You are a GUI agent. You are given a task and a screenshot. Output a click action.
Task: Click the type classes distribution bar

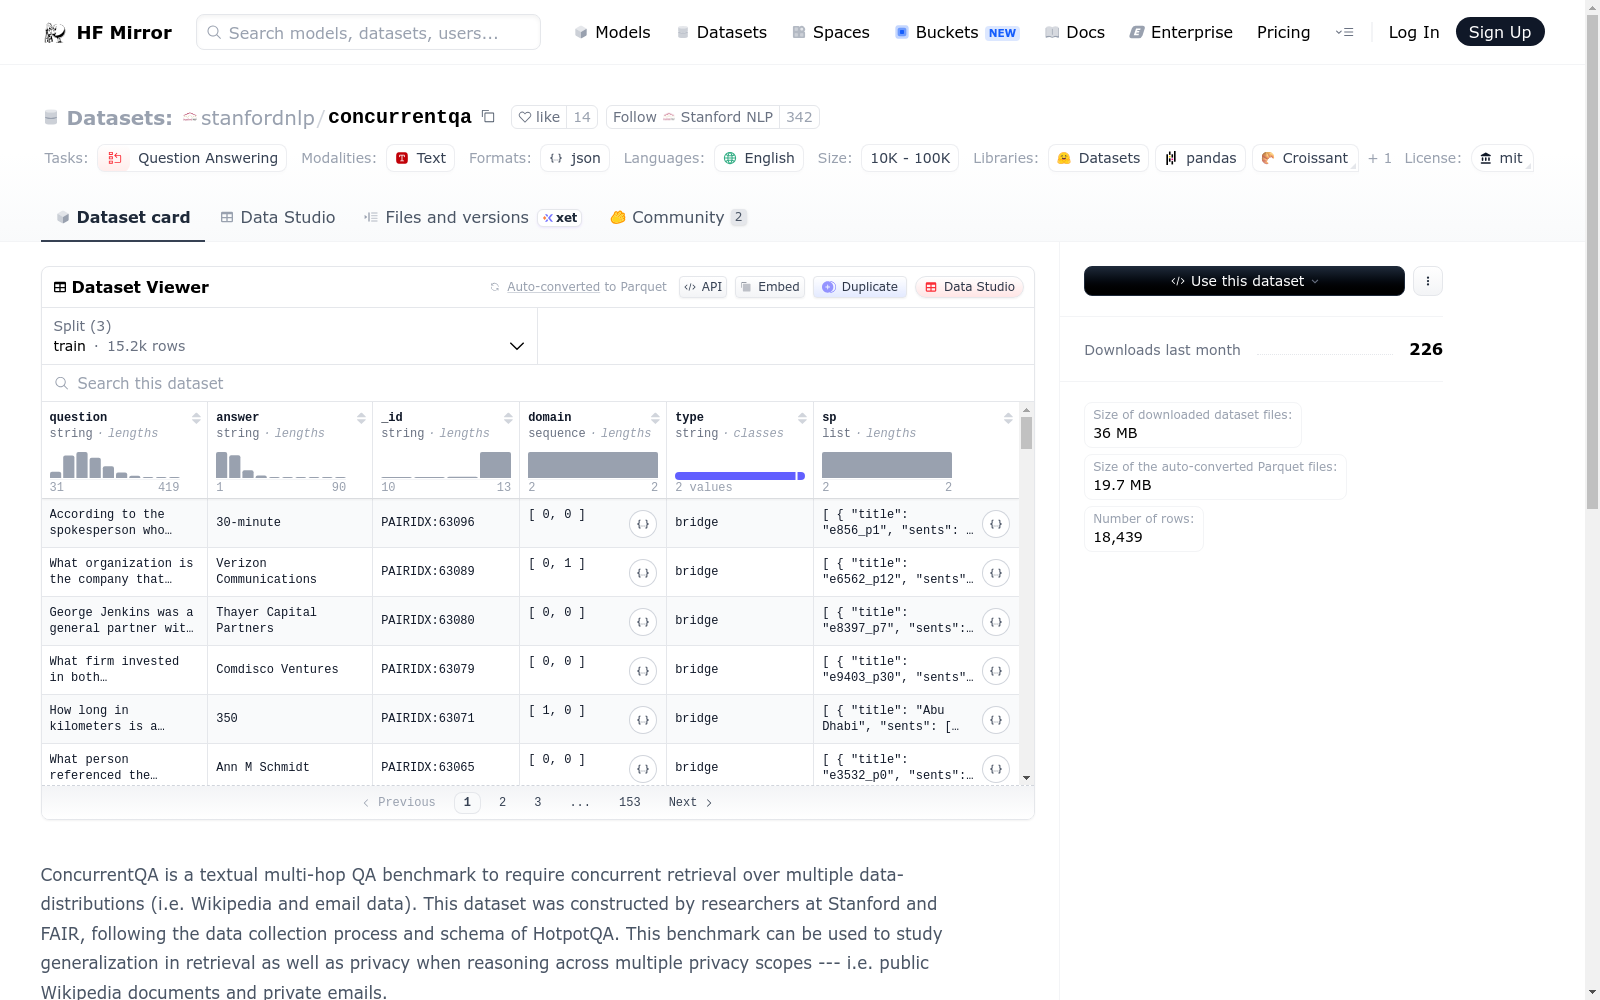(x=740, y=476)
